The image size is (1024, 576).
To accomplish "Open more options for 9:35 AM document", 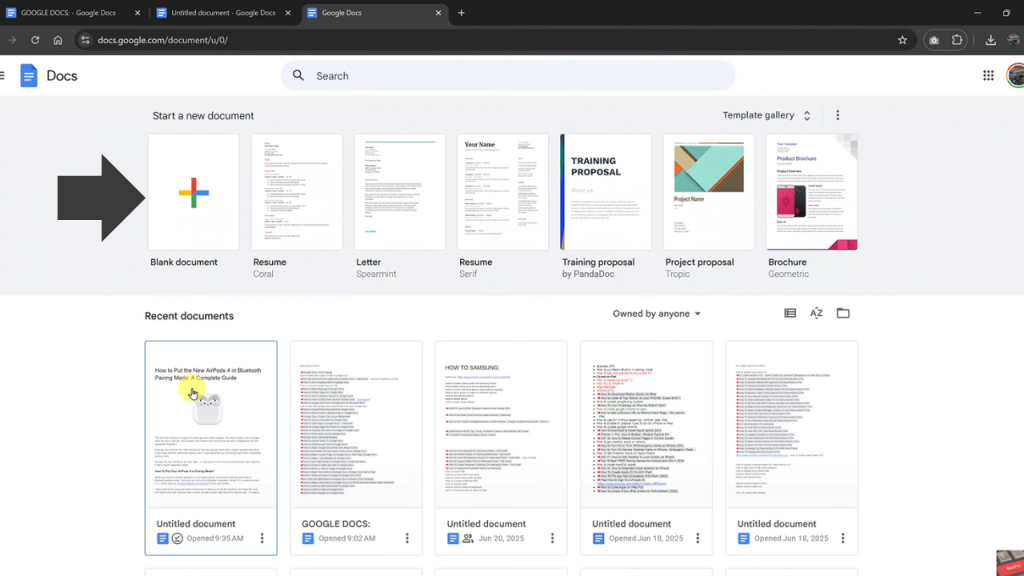I will (x=262, y=538).
